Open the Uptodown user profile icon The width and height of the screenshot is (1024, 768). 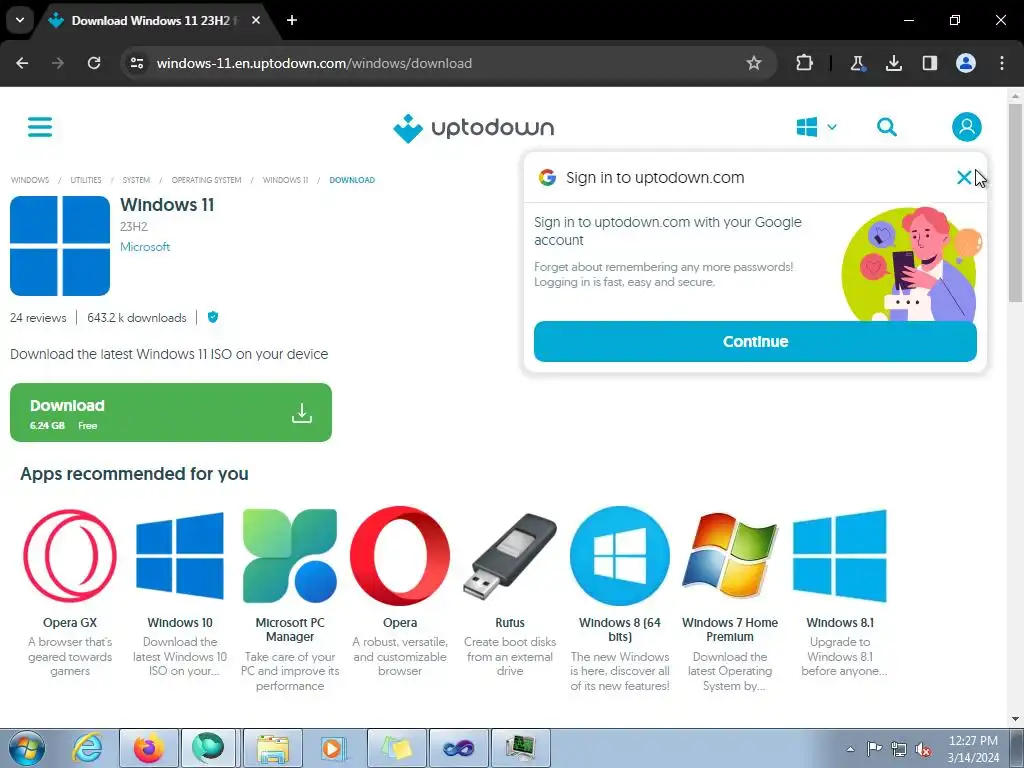[967, 127]
